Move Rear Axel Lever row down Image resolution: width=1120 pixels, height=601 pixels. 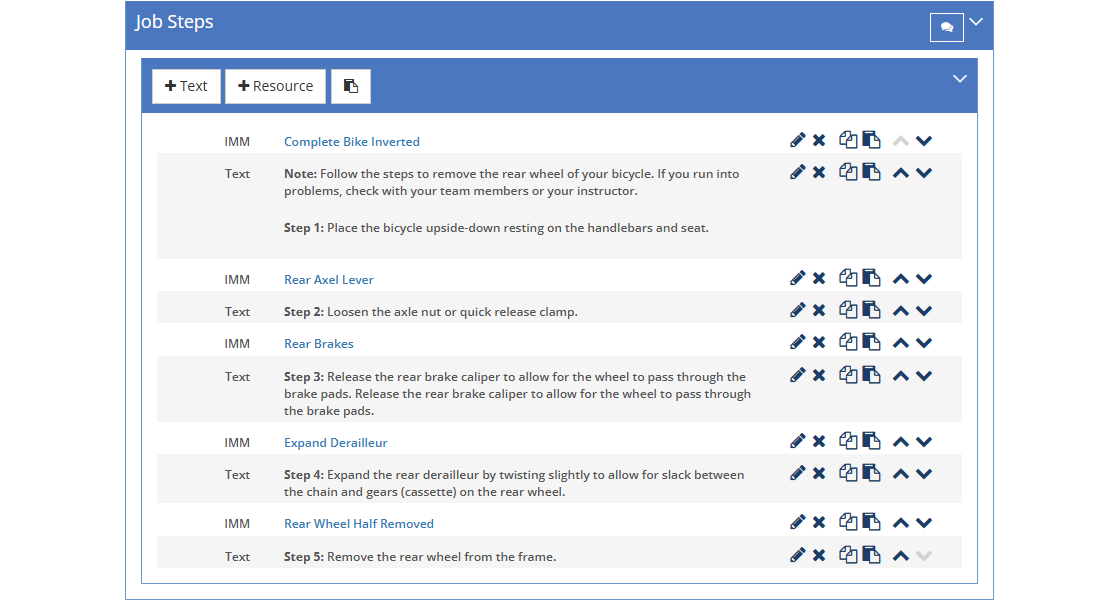point(924,279)
